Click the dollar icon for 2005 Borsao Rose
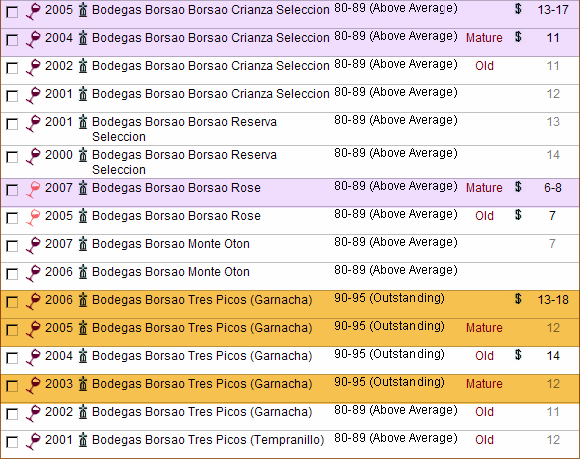 point(518,215)
